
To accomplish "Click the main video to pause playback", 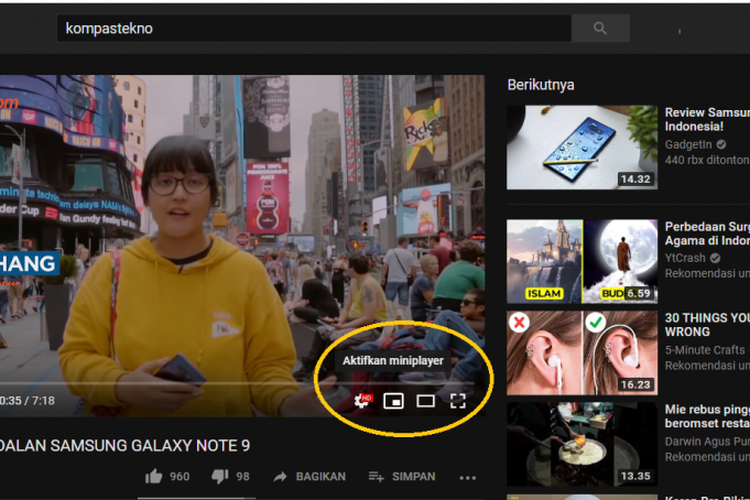I will point(240,230).
